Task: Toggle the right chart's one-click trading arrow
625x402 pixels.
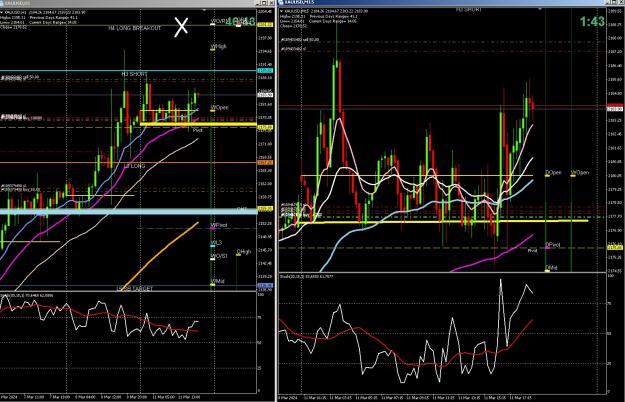Action: [x=282, y=11]
